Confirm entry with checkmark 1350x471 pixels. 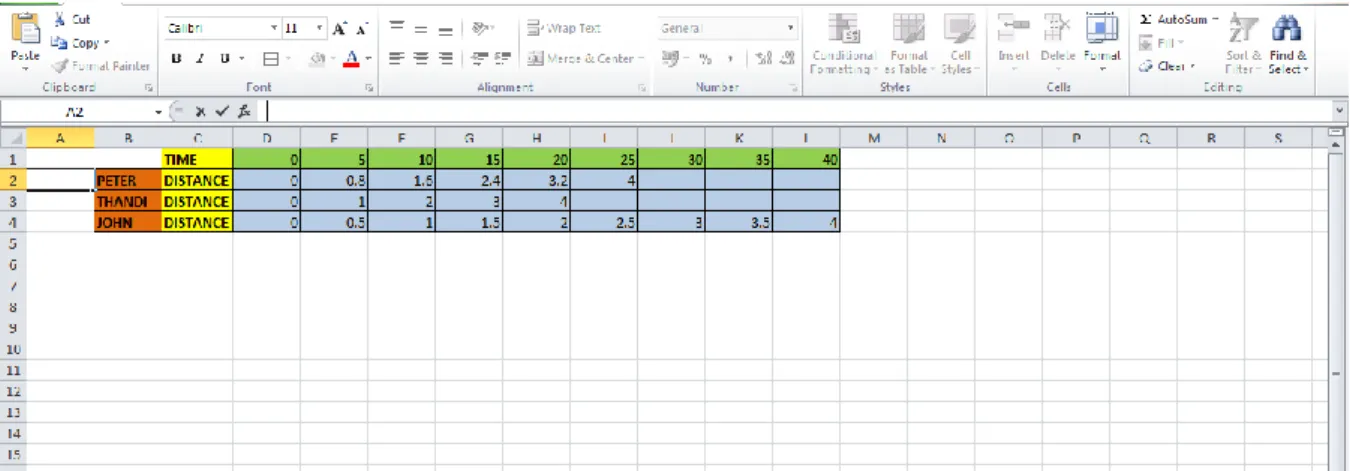pyautogui.click(x=222, y=112)
